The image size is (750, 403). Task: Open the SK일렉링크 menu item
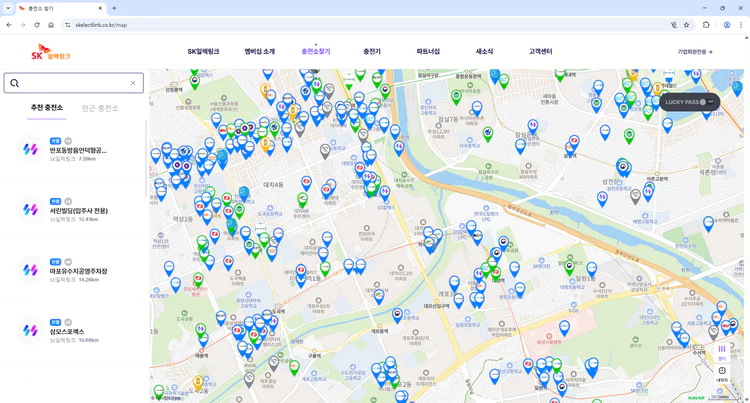point(203,52)
